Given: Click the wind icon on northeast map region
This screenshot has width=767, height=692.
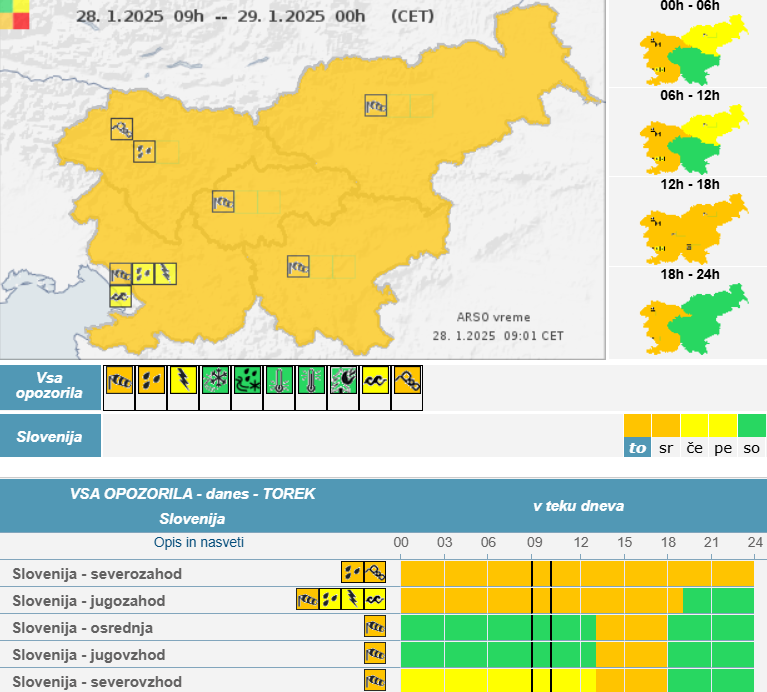Looking at the screenshot, I should point(376,104).
